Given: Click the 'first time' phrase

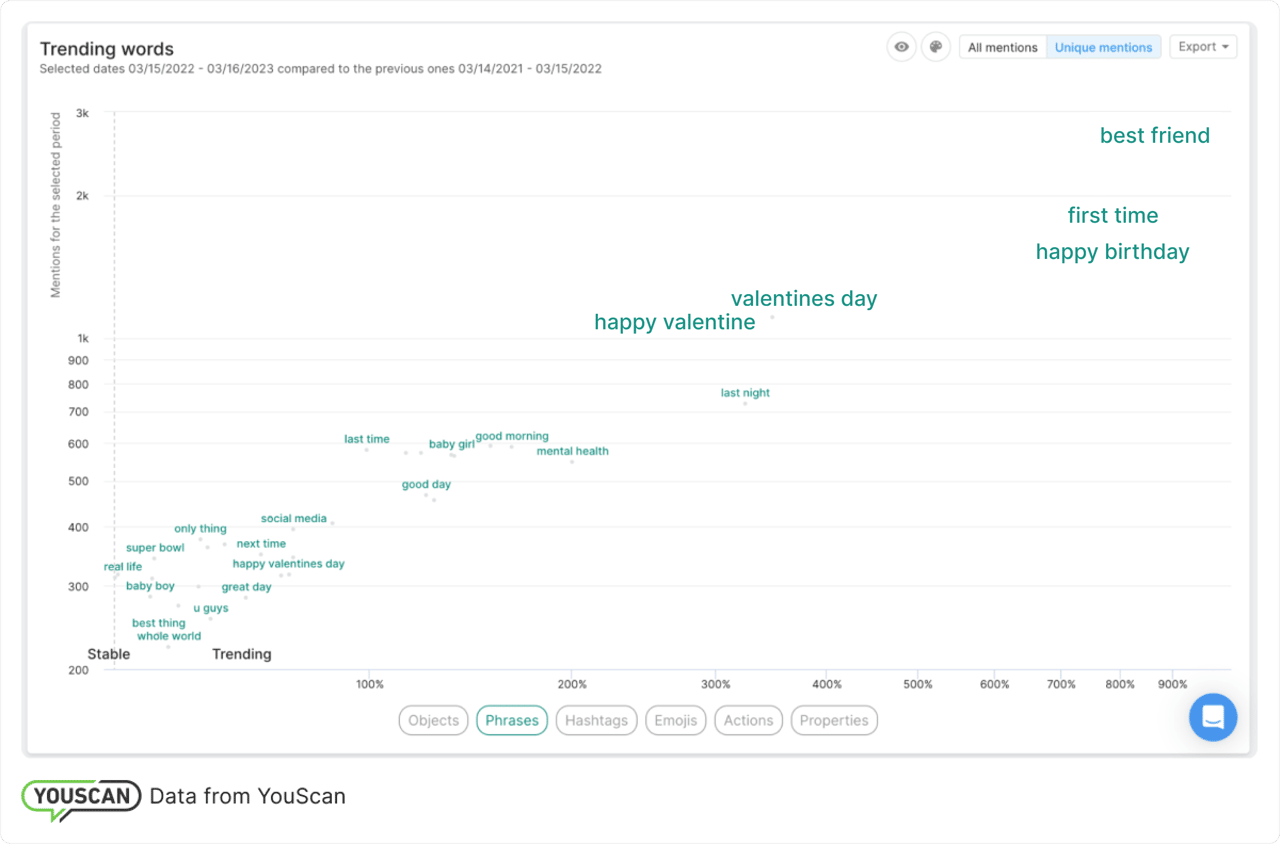Looking at the screenshot, I should [1112, 216].
